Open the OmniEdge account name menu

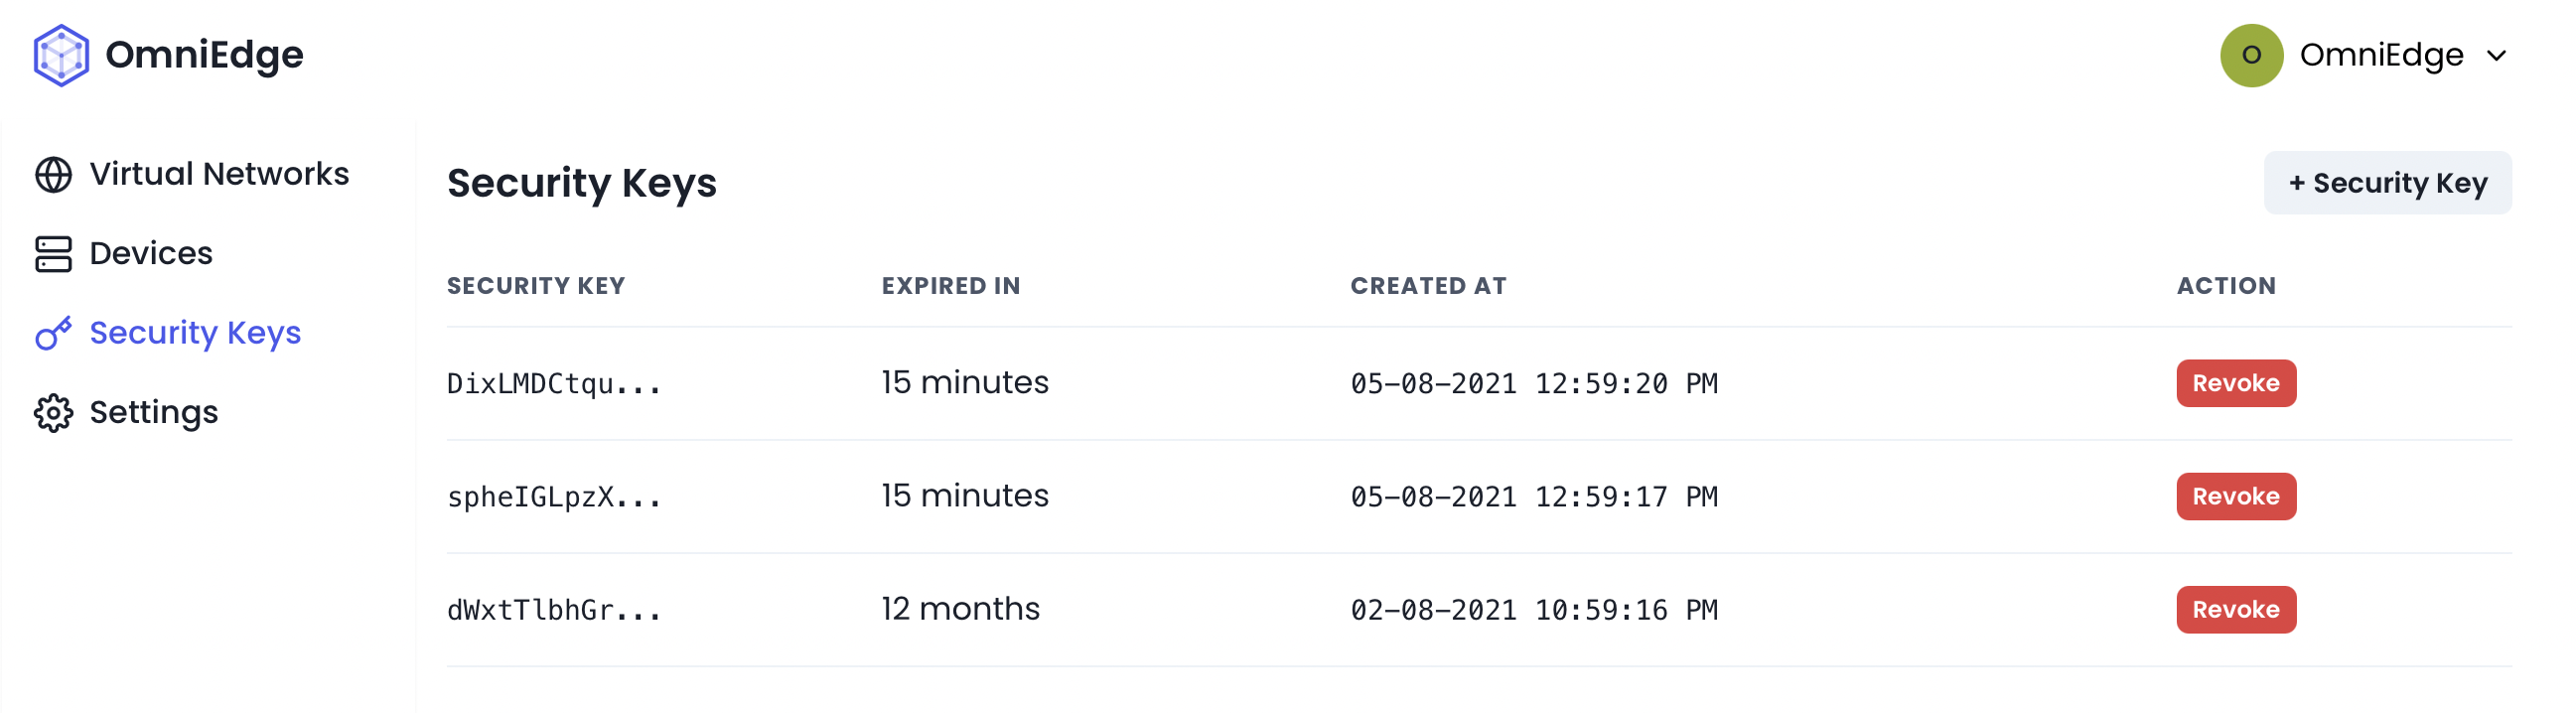tap(2380, 55)
